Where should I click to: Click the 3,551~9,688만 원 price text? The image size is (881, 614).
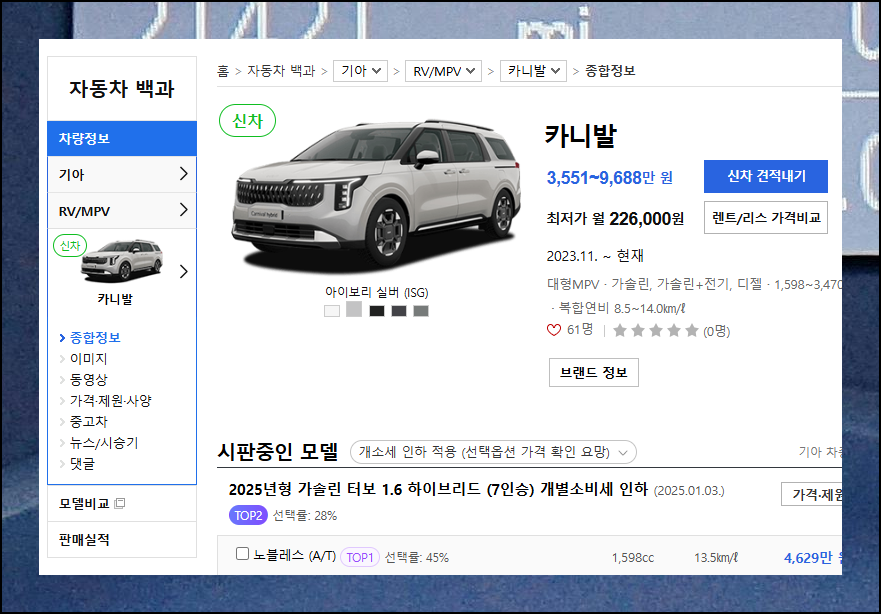tap(610, 178)
